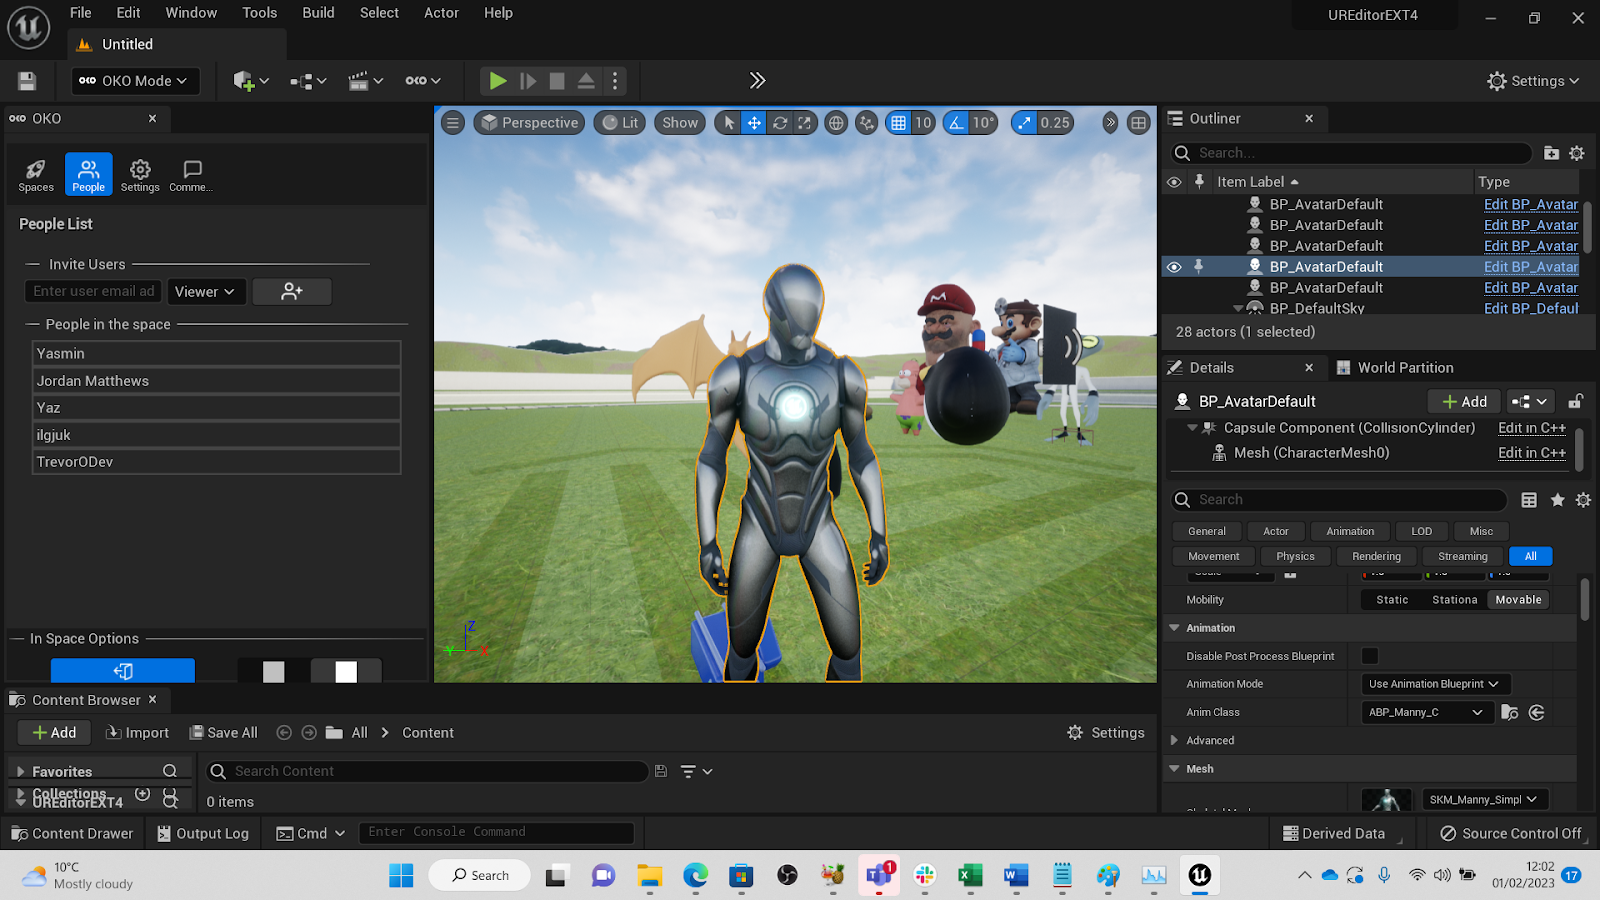Collapse the Animation section in Details
This screenshot has width=1600, height=900.
(x=1175, y=628)
